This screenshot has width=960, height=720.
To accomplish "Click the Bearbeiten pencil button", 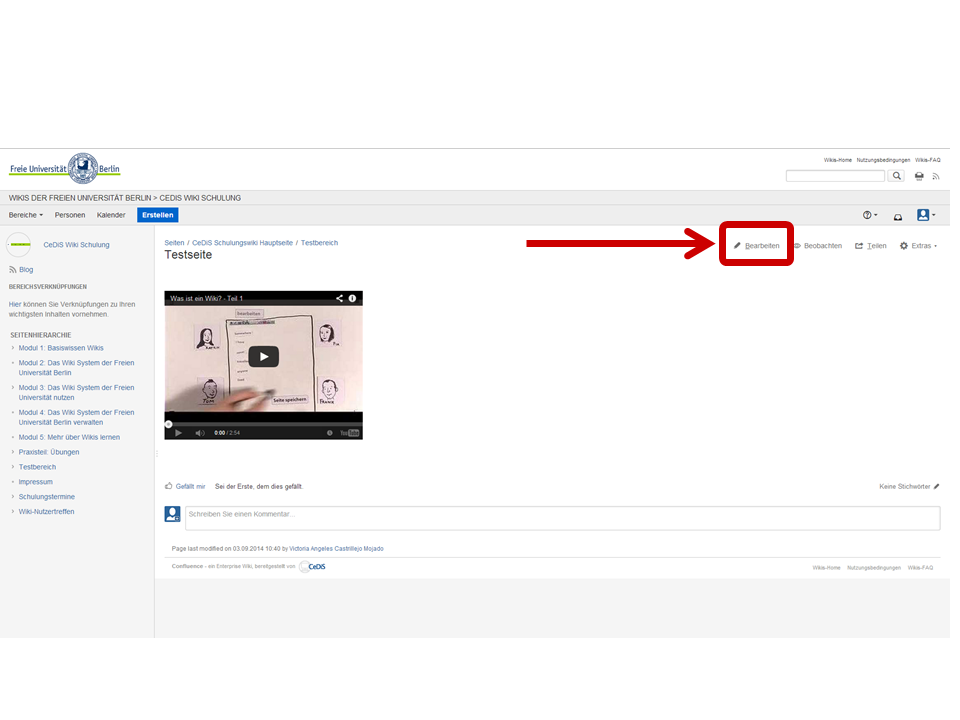I will coord(757,246).
